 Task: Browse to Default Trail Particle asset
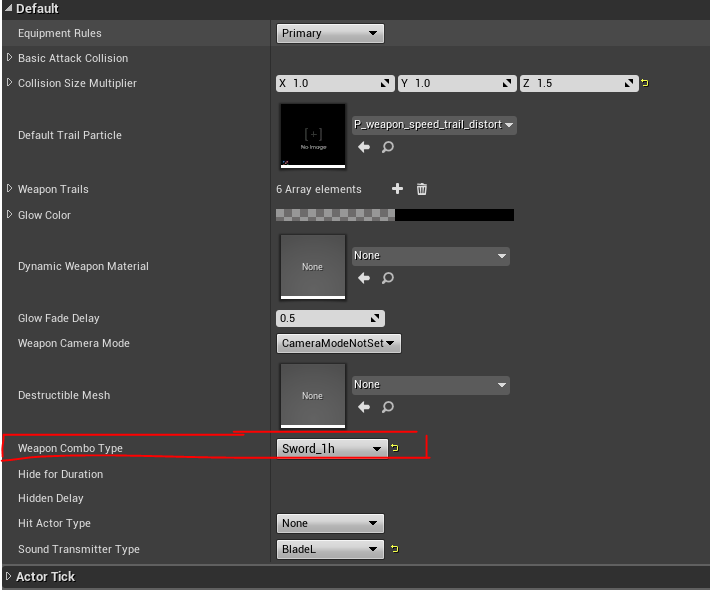[x=388, y=147]
